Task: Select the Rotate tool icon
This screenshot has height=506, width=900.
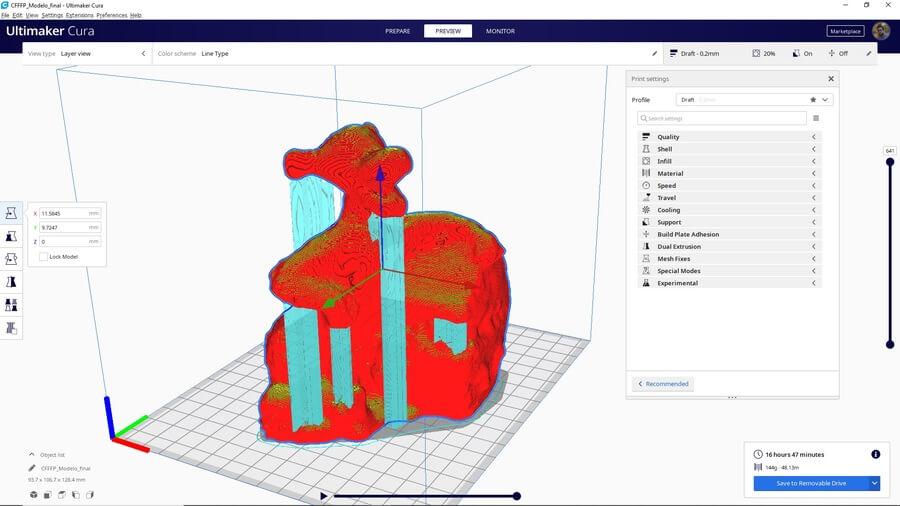Action: [x=11, y=259]
